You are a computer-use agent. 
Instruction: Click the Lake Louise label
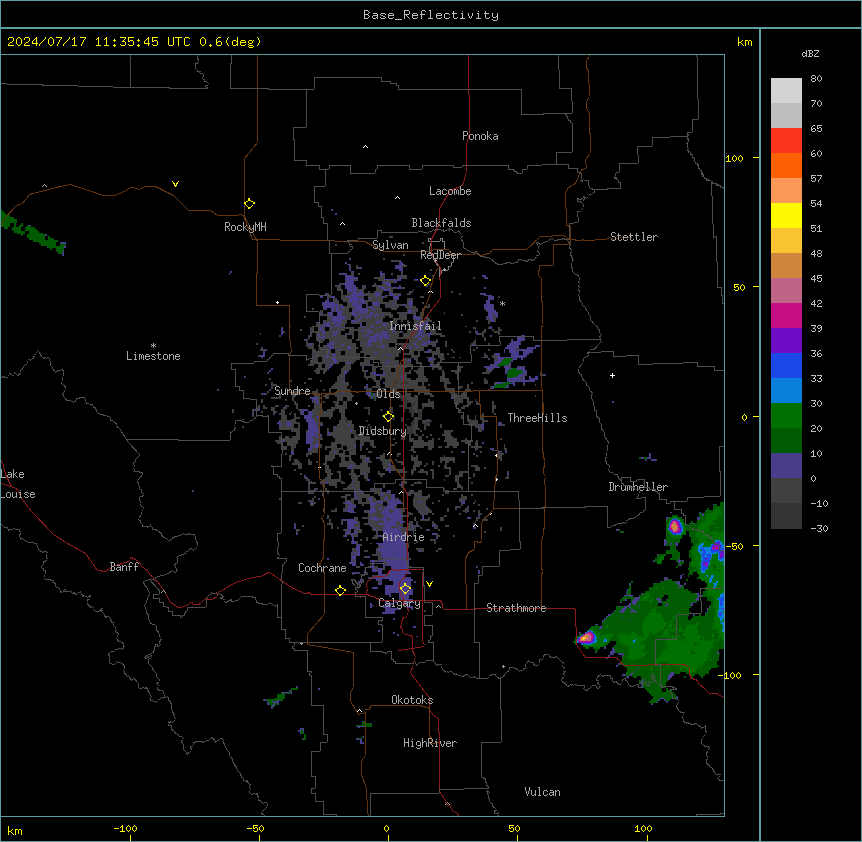18,484
